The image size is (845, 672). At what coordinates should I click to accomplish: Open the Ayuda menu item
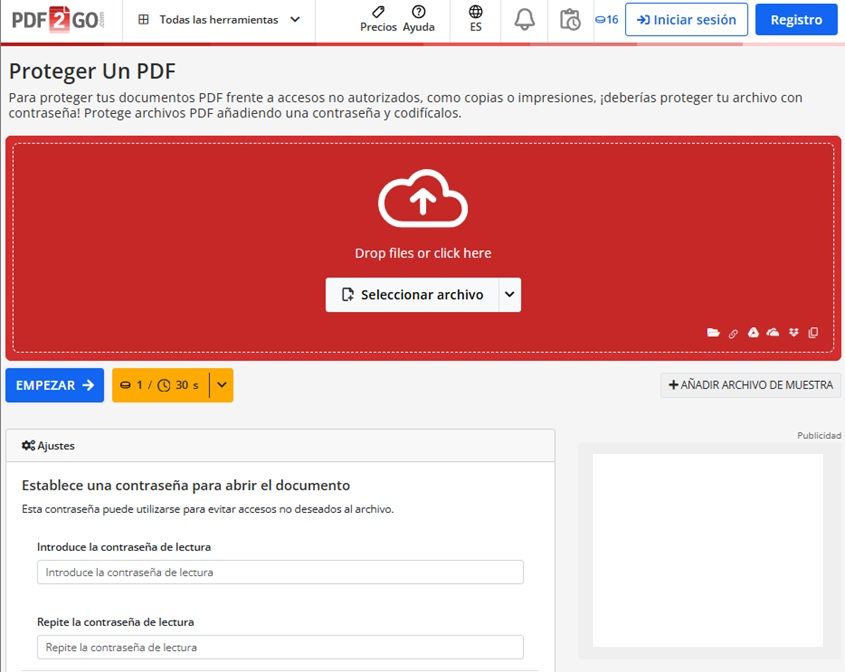[419, 19]
